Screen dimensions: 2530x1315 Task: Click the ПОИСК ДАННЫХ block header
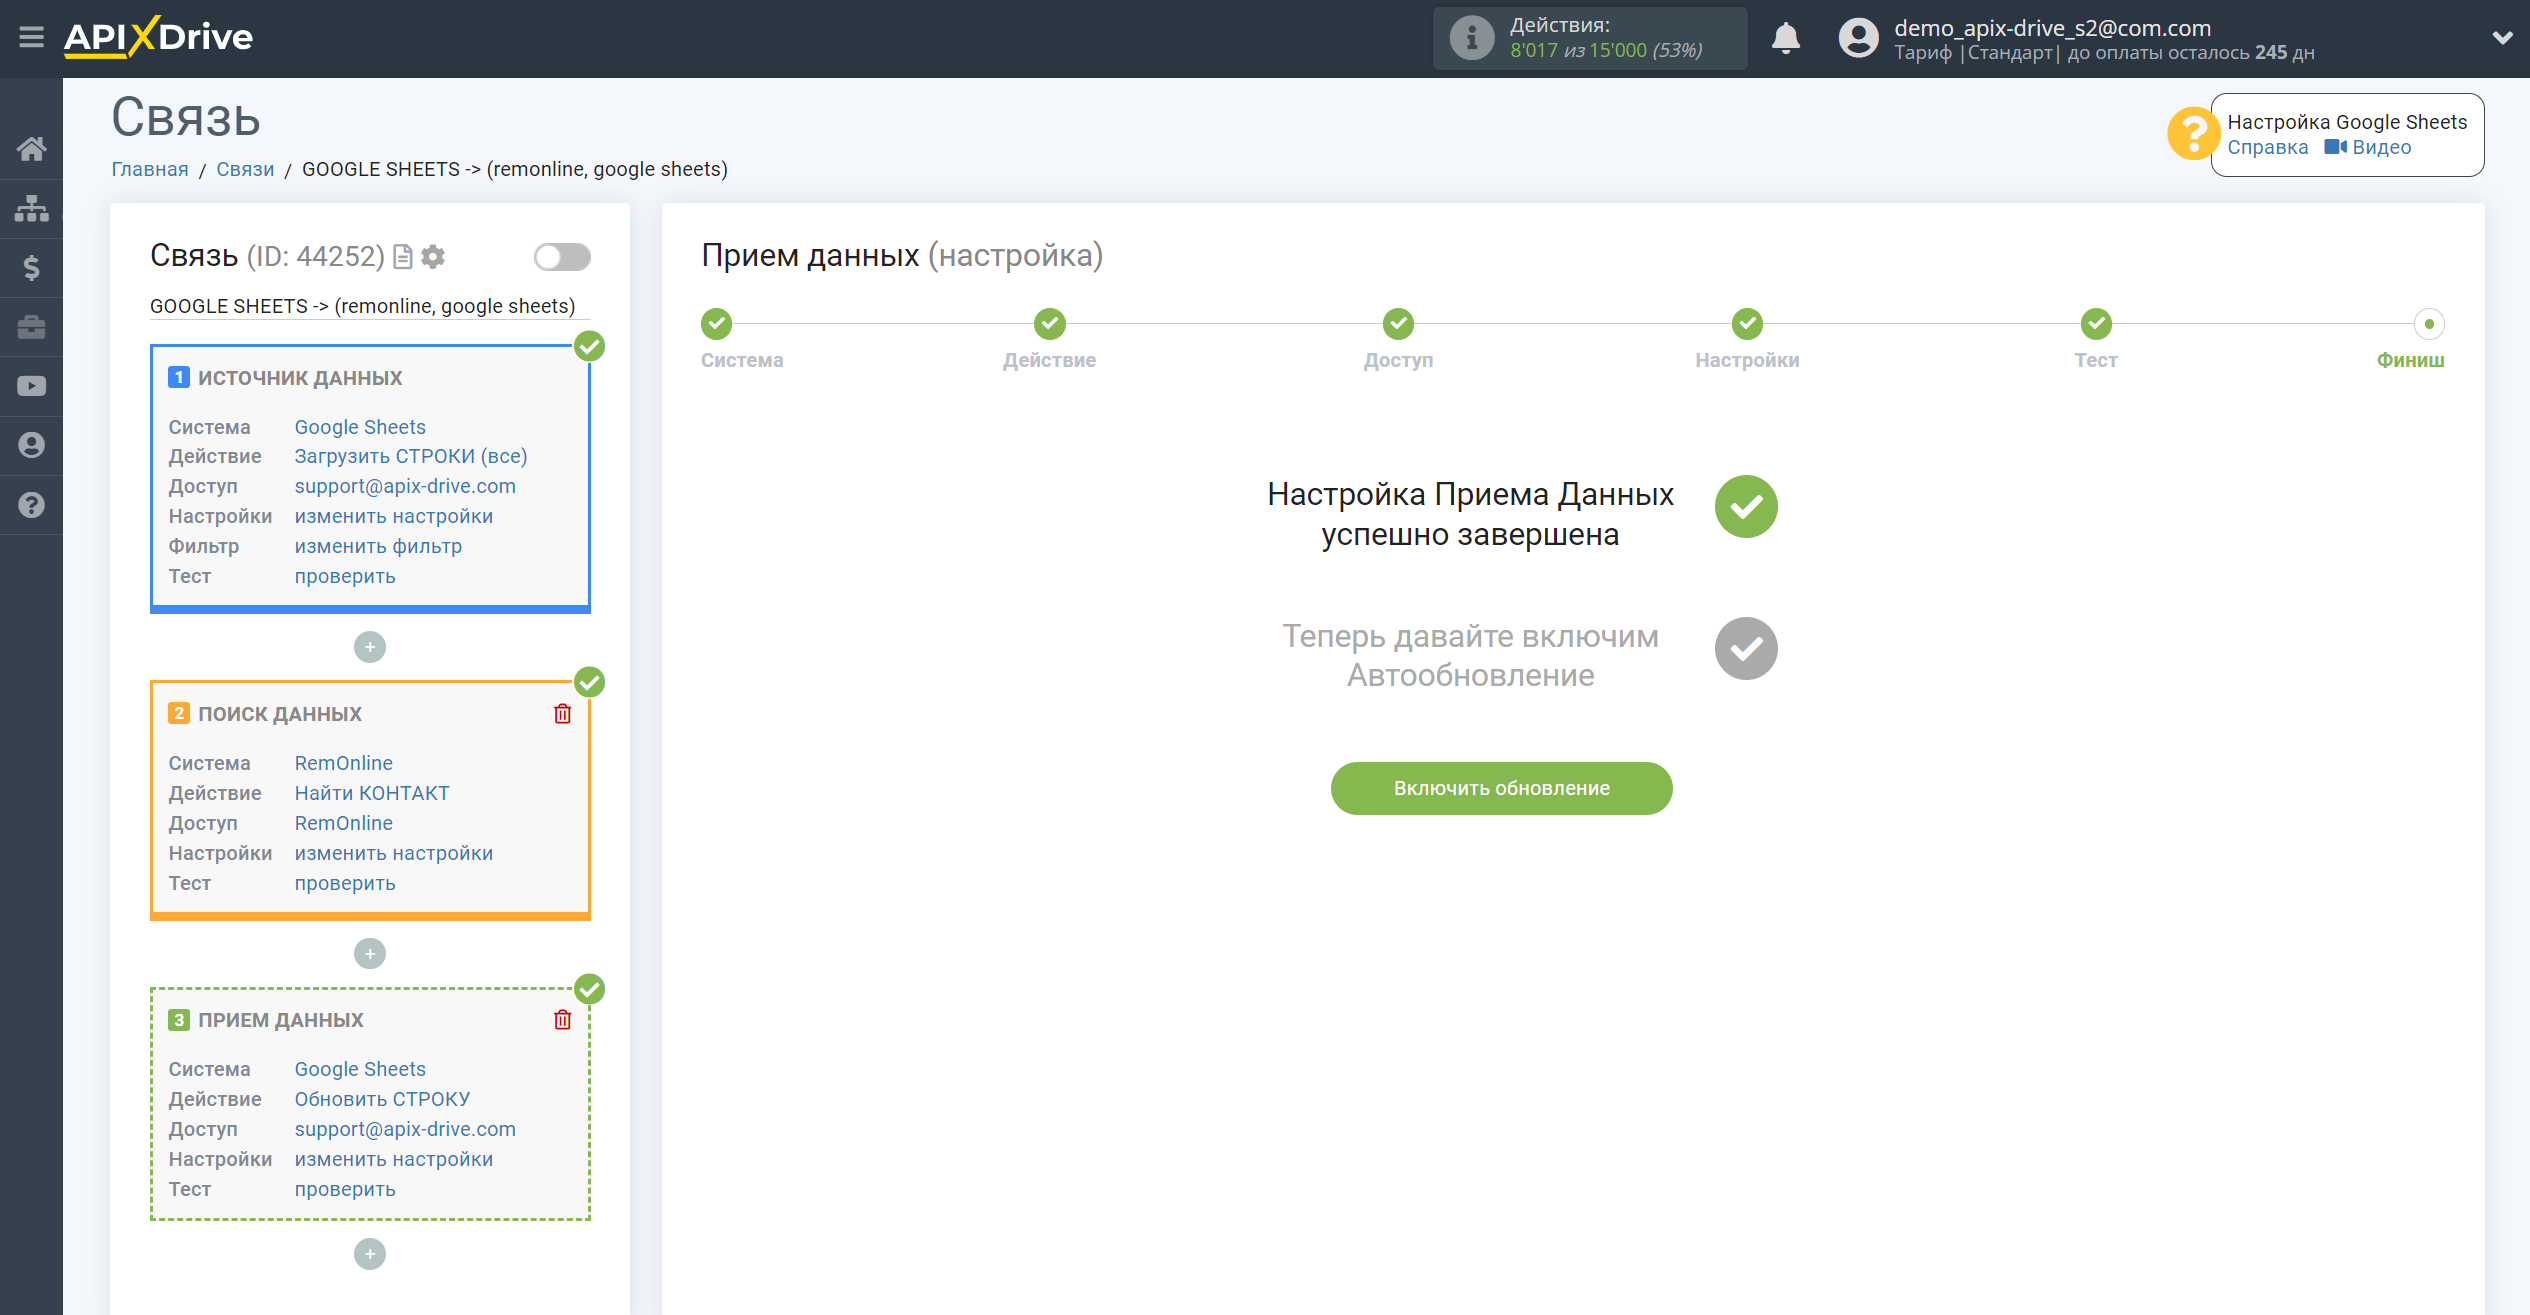click(x=280, y=714)
